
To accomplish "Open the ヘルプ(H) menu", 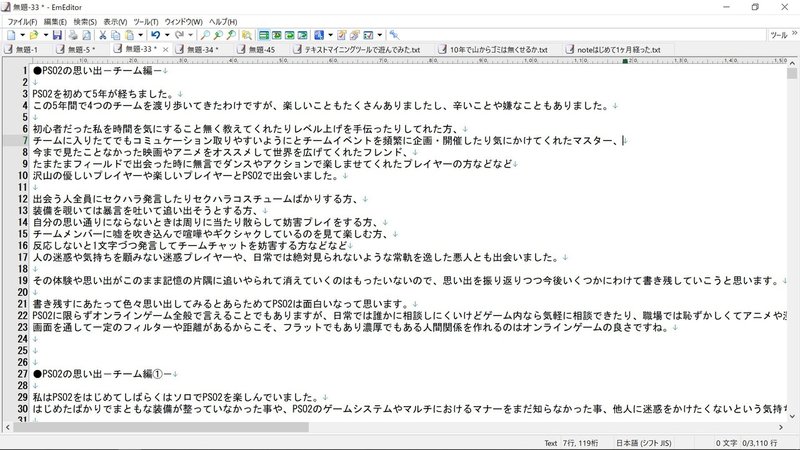I will pos(223,22).
